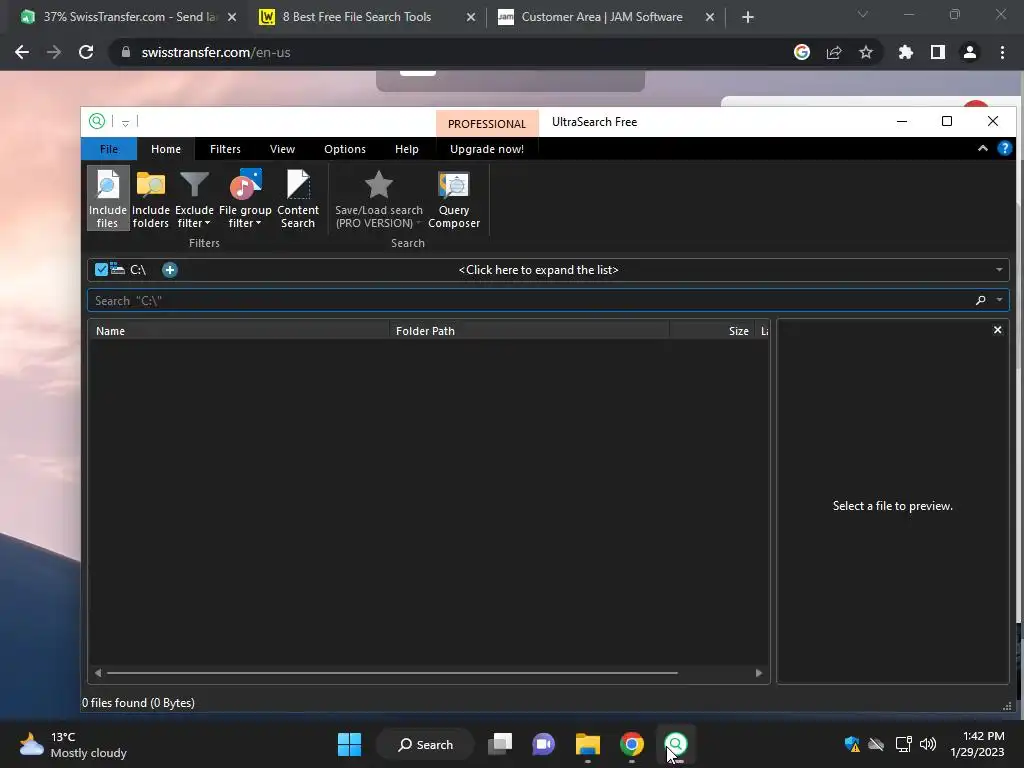Add a drive with the blue plus icon
Screen dimensions: 1024x768
[170, 270]
